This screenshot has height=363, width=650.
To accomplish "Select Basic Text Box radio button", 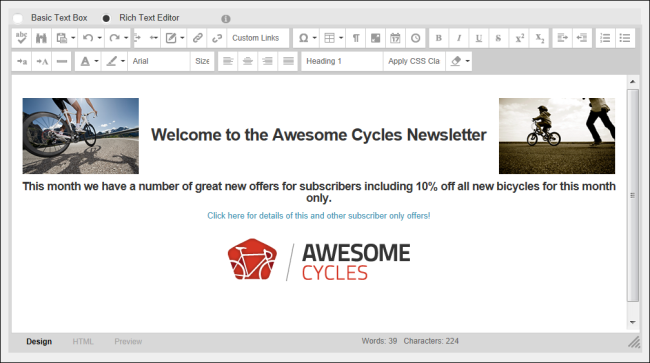I will tap(18, 18).
